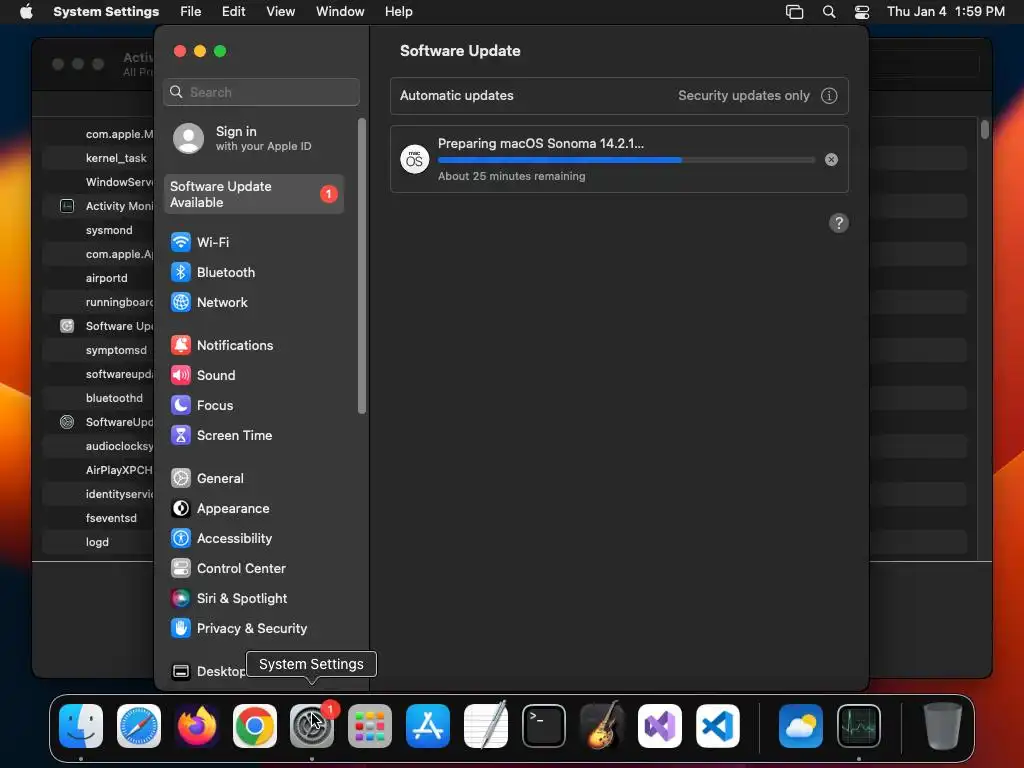Click the Automatic updates info icon
The height and width of the screenshot is (768, 1024).
829,96
